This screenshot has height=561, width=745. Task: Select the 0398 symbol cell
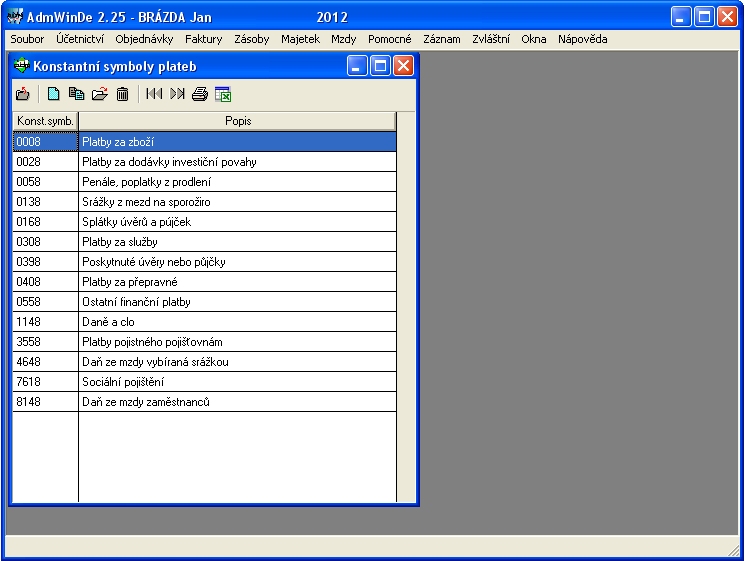pyautogui.click(x=45, y=261)
